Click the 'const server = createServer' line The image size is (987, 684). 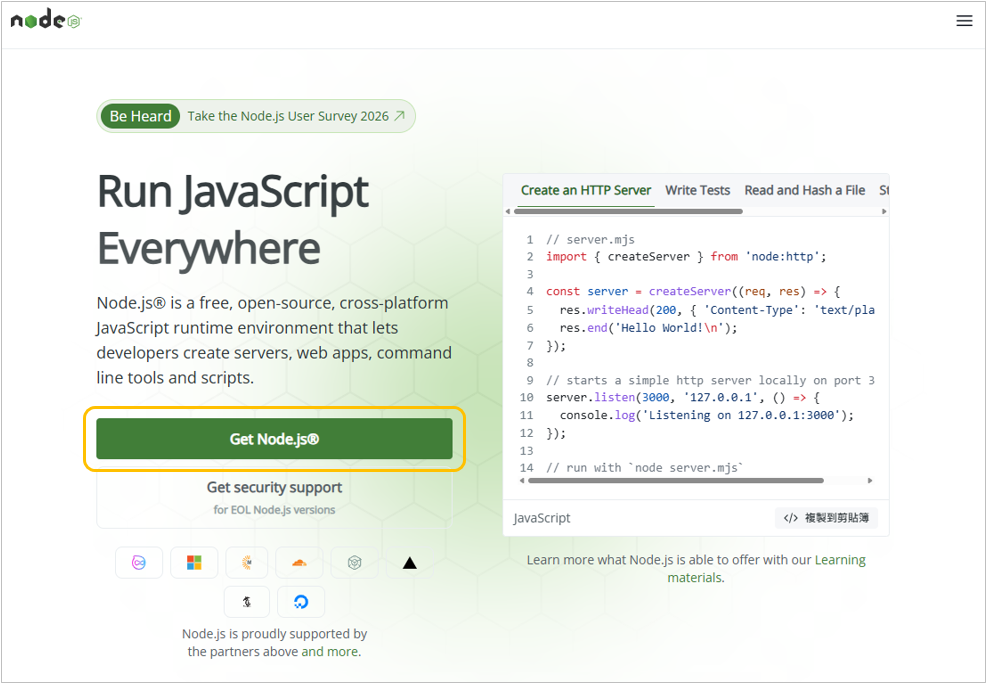(693, 291)
